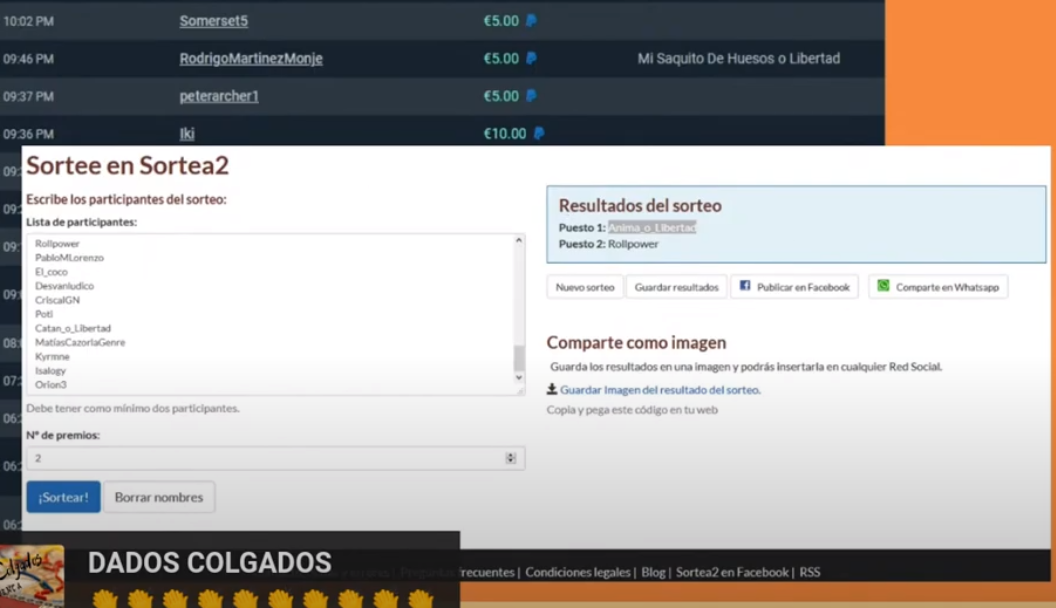Click the Copia y pega este código text
This screenshot has height=608, width=1056.
[x=632, y=410]
